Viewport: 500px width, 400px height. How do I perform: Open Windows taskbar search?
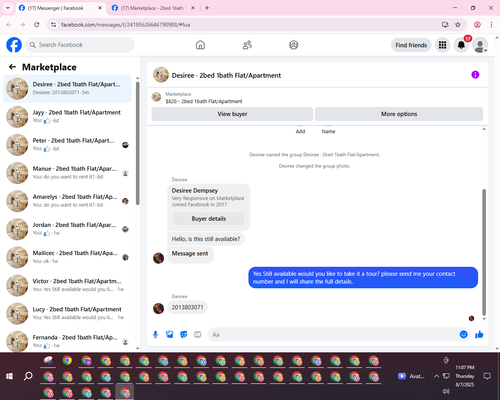click(x=28, y=376)
